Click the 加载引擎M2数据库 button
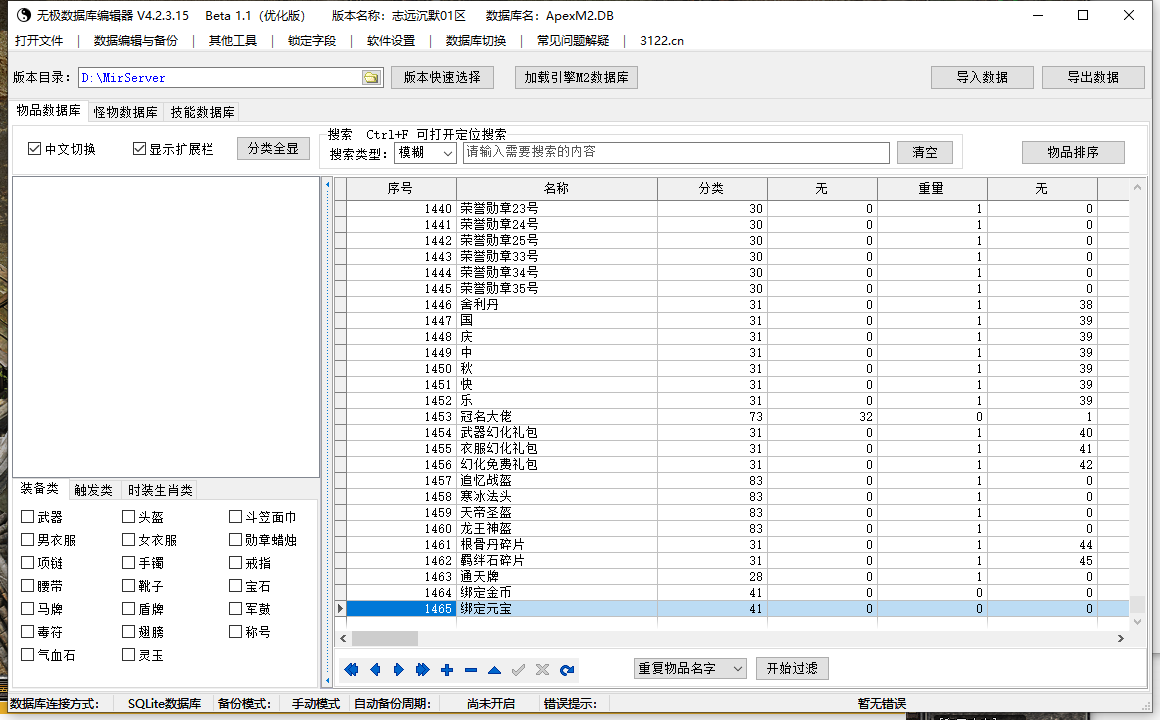This screenshot has width=1160, height=720. tap(576, 77)
